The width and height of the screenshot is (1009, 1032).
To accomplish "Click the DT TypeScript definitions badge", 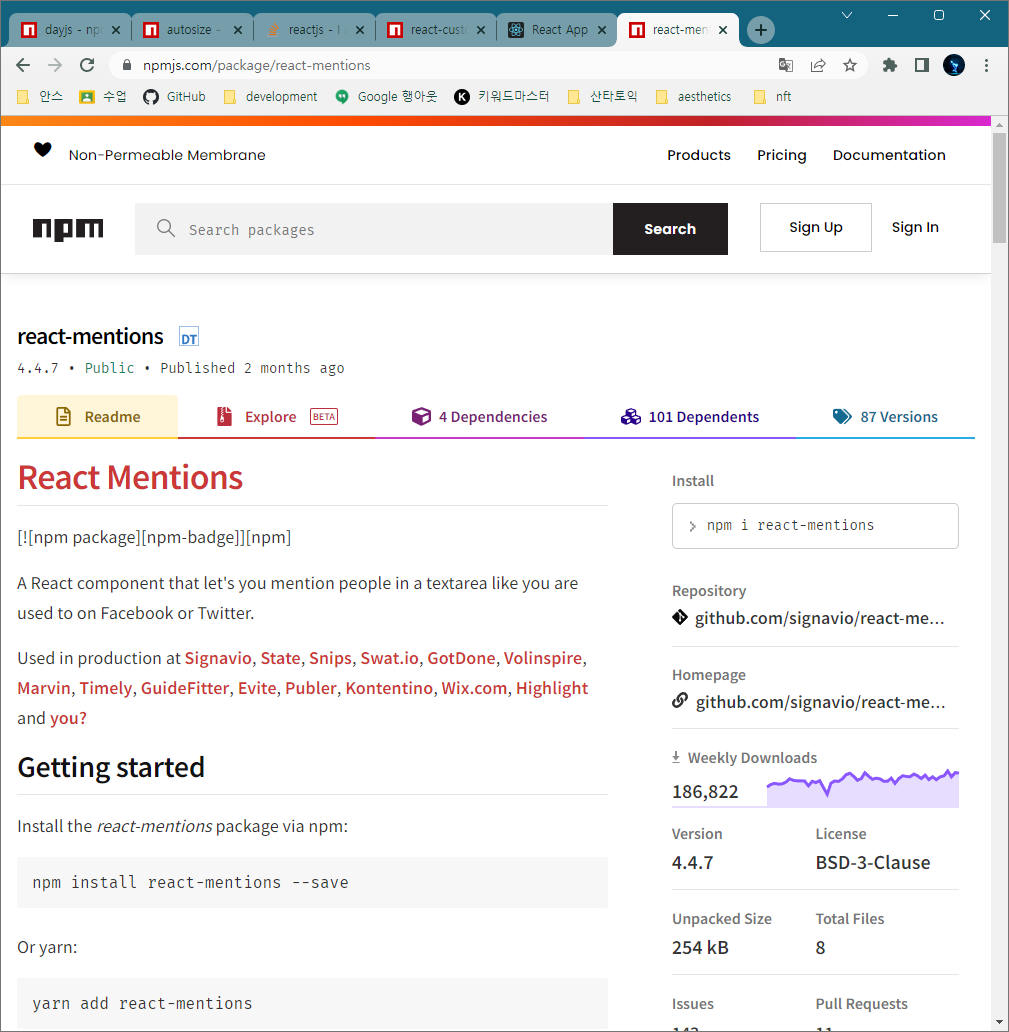I will pos(189,338).
